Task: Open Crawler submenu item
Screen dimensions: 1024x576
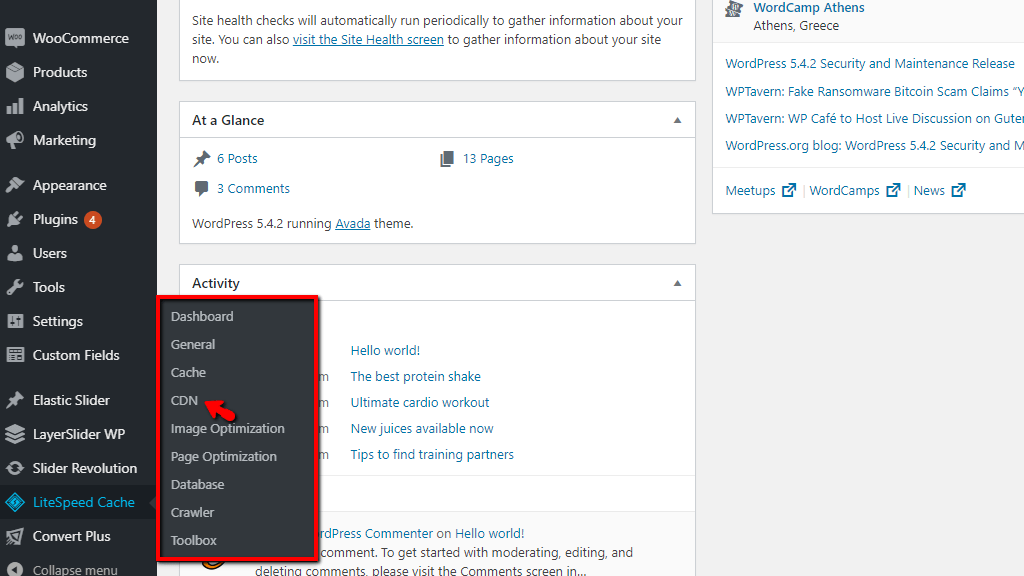Action: tap(192, 513)
